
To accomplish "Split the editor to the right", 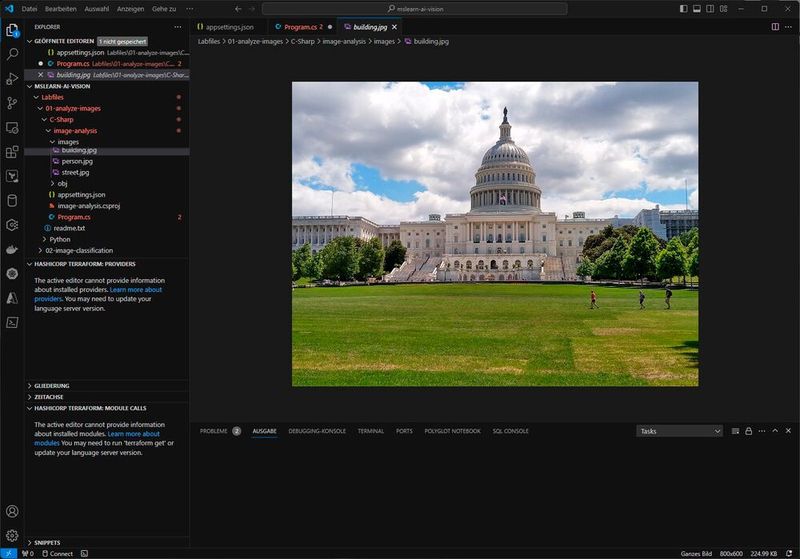I will [774, 26].
